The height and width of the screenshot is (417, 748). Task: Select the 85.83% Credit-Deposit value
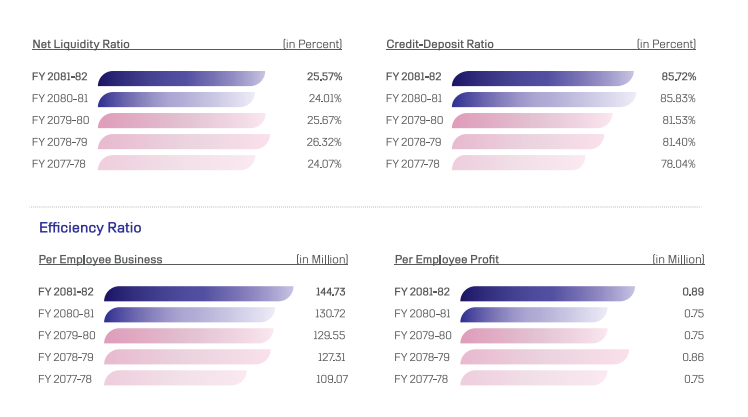pyautogui.click(x=678, y=99)
